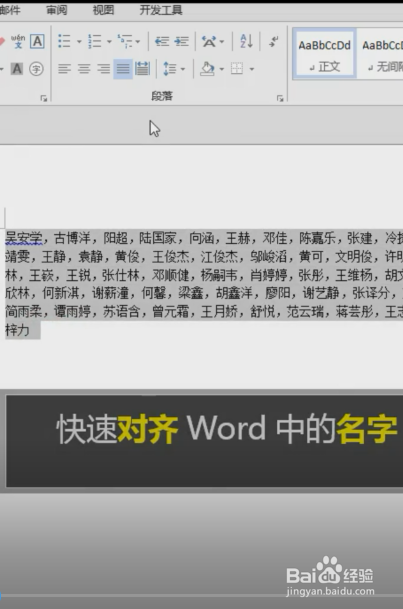
Task: Click the name 江俊杰 in the document
Action: point(219,256)
